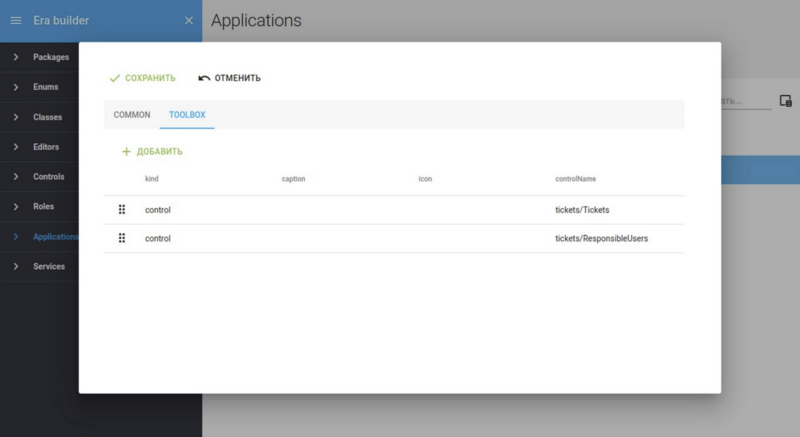
Task: Select Roles in the sidebar
Action: tap(43, 206)
